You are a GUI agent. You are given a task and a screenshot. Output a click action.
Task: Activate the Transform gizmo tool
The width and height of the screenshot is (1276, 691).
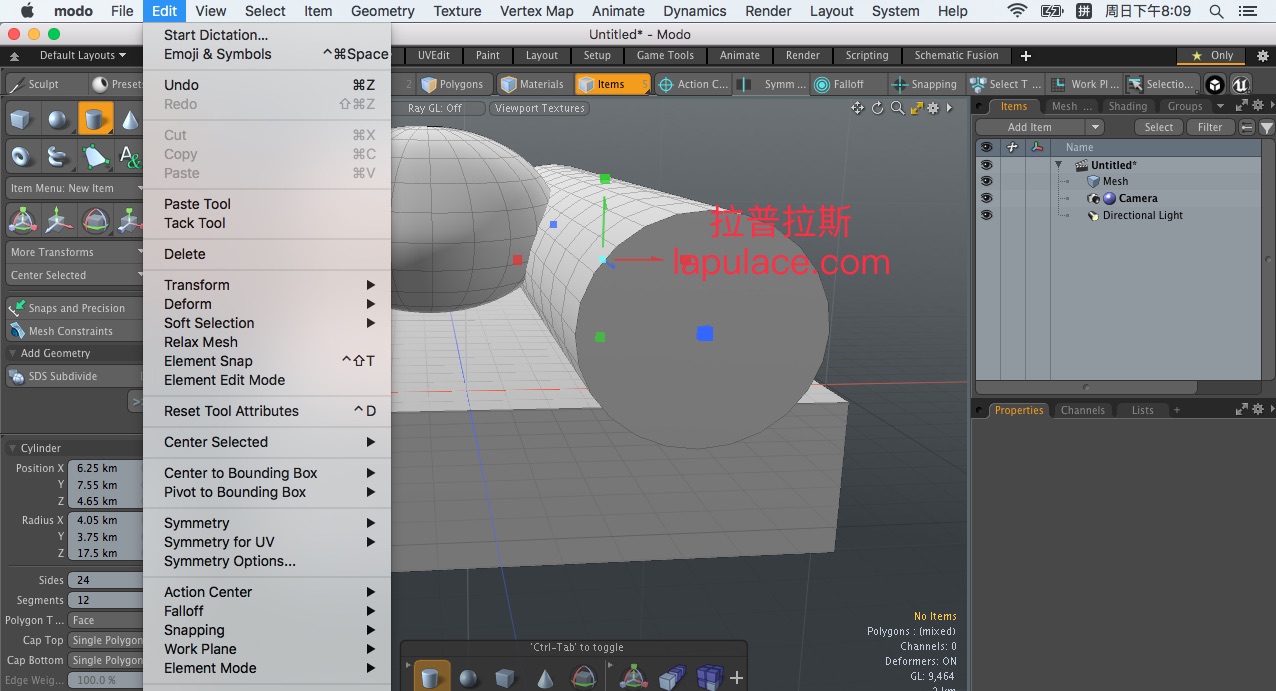[x=22, y=219]
